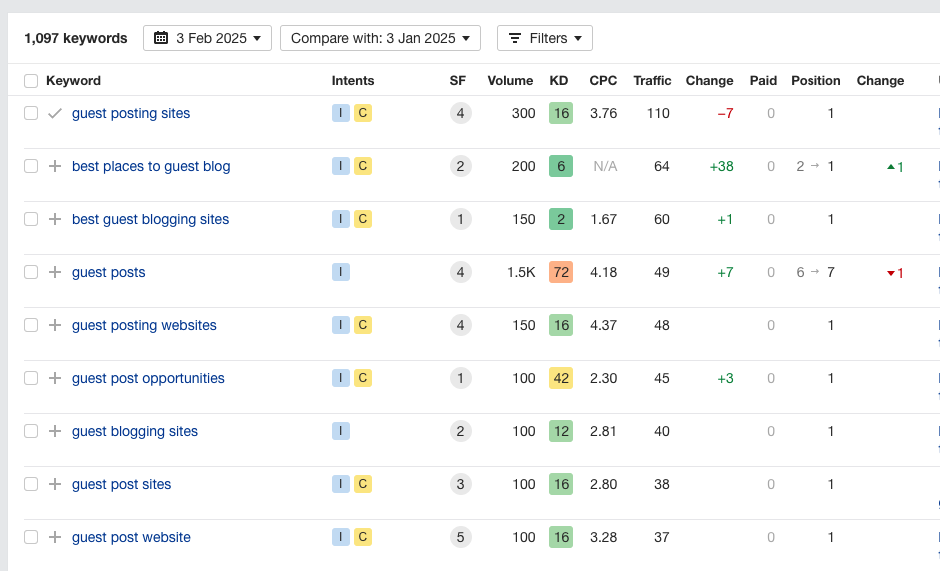Click the SF badge 5 for 'guest post website'

pyautogui.click(x=460, y=537)
